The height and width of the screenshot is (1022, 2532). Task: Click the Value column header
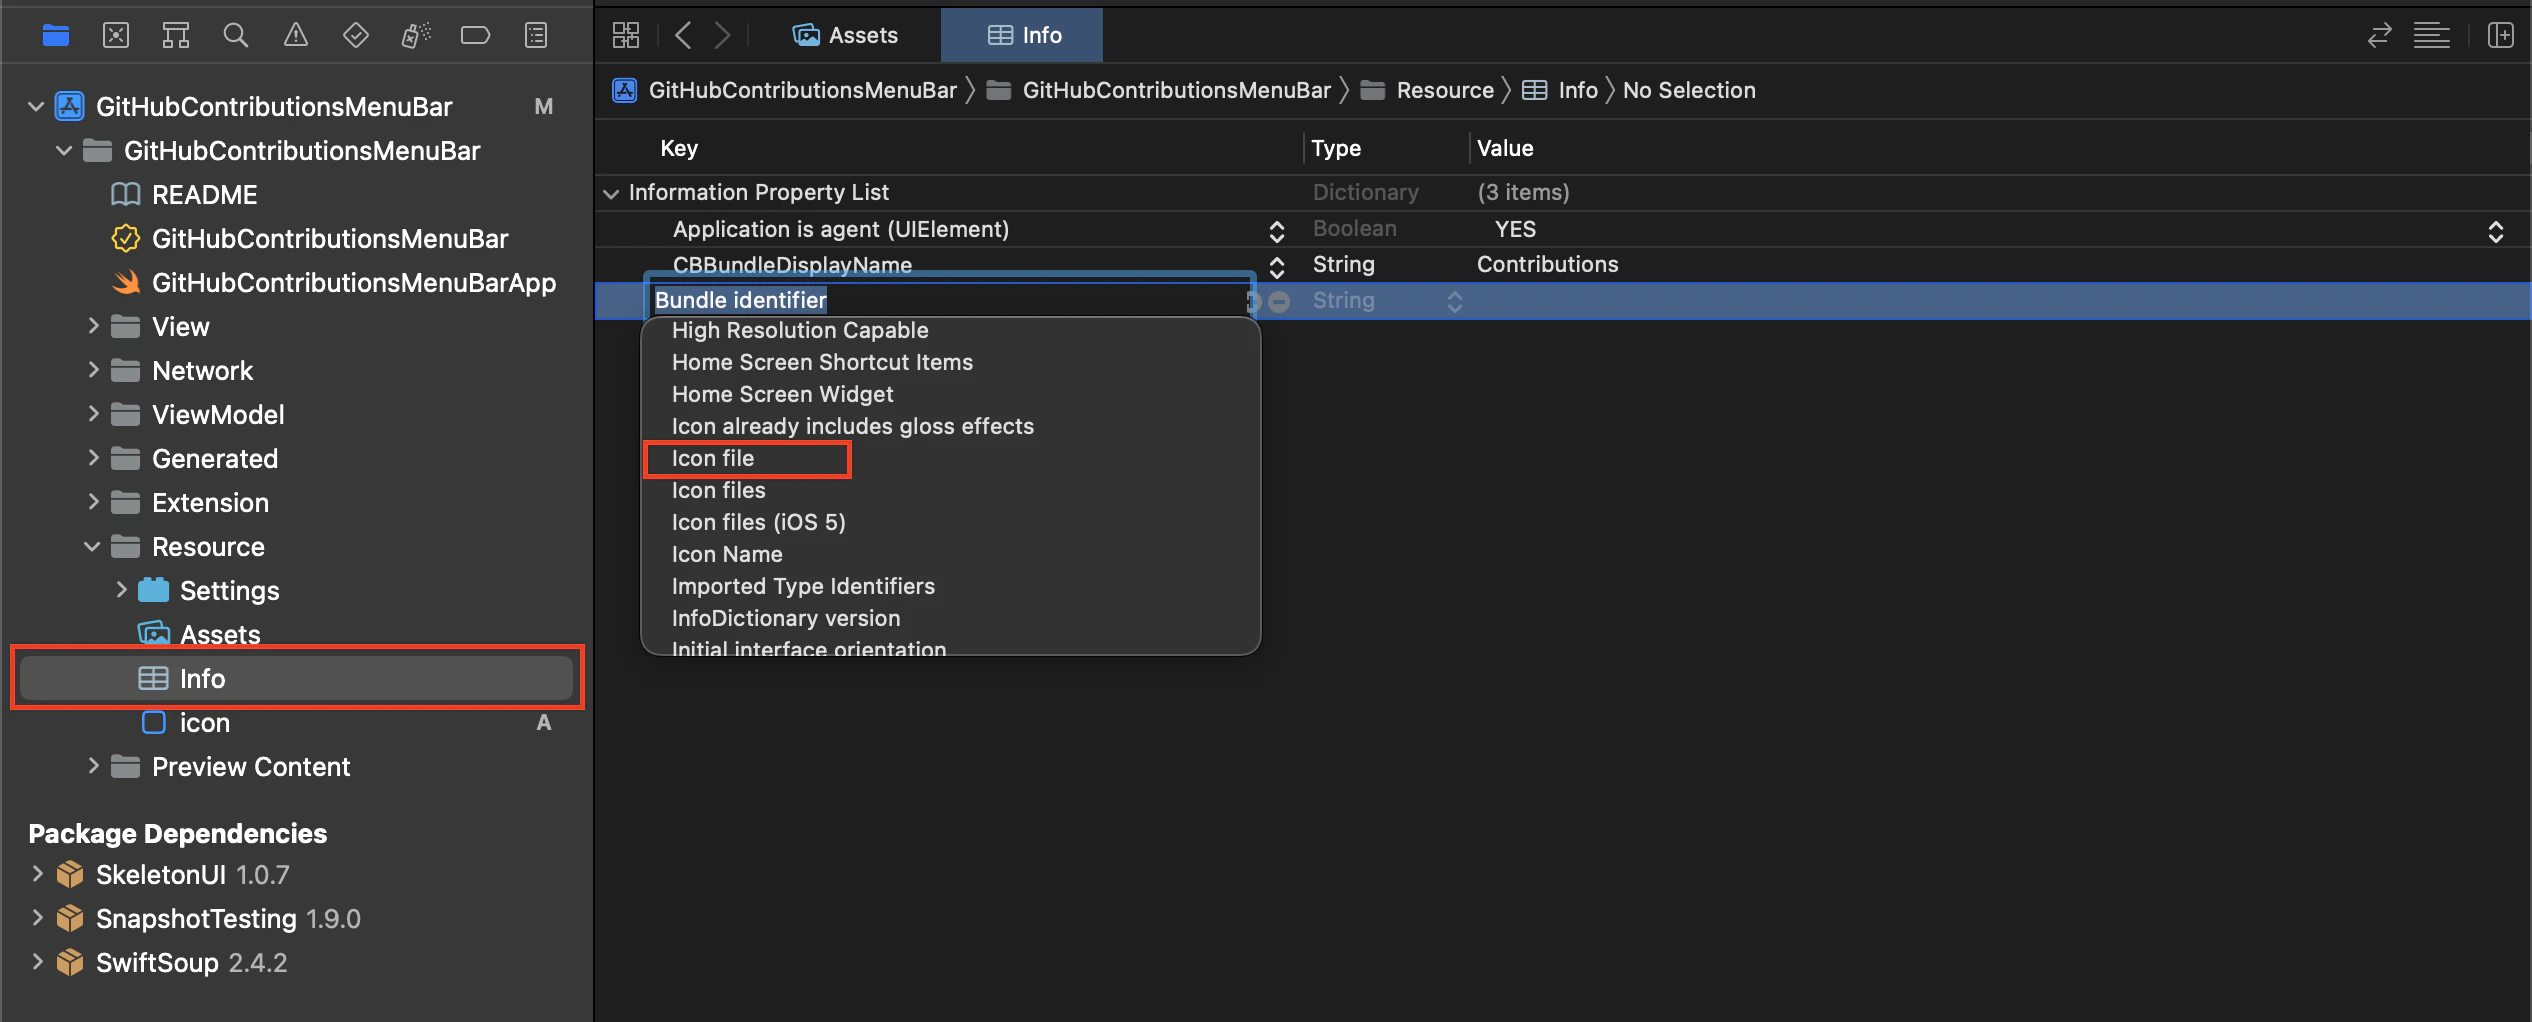pos(1505,148)
